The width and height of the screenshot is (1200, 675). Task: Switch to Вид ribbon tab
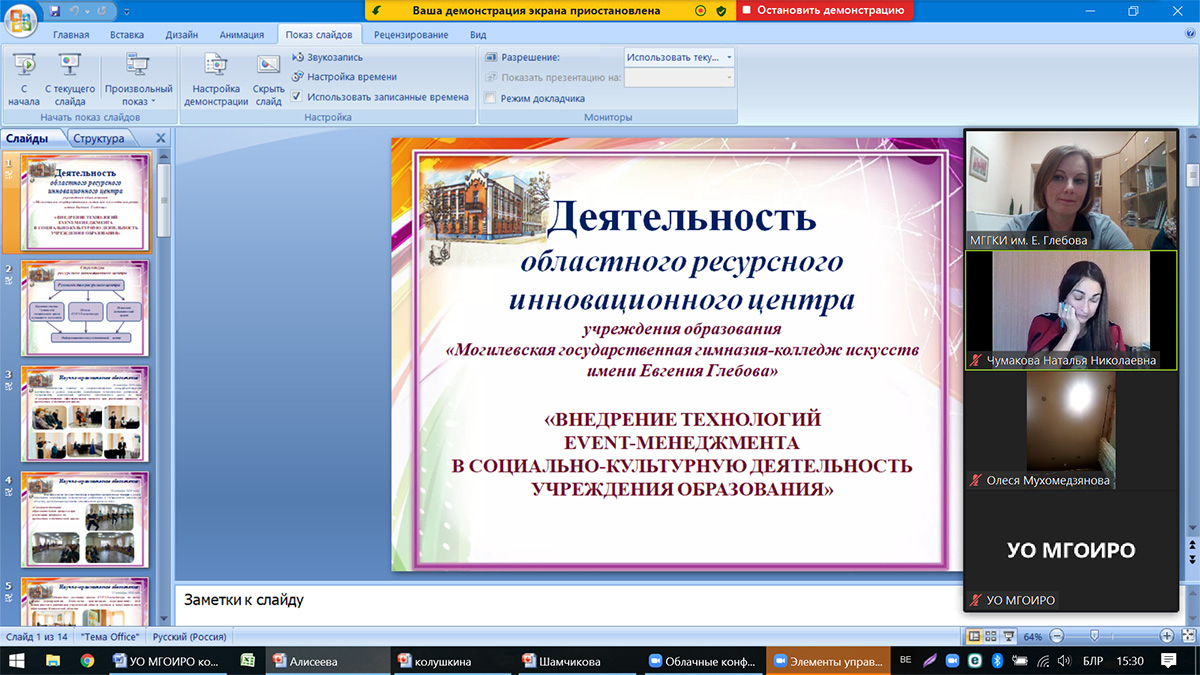[478, 34]
